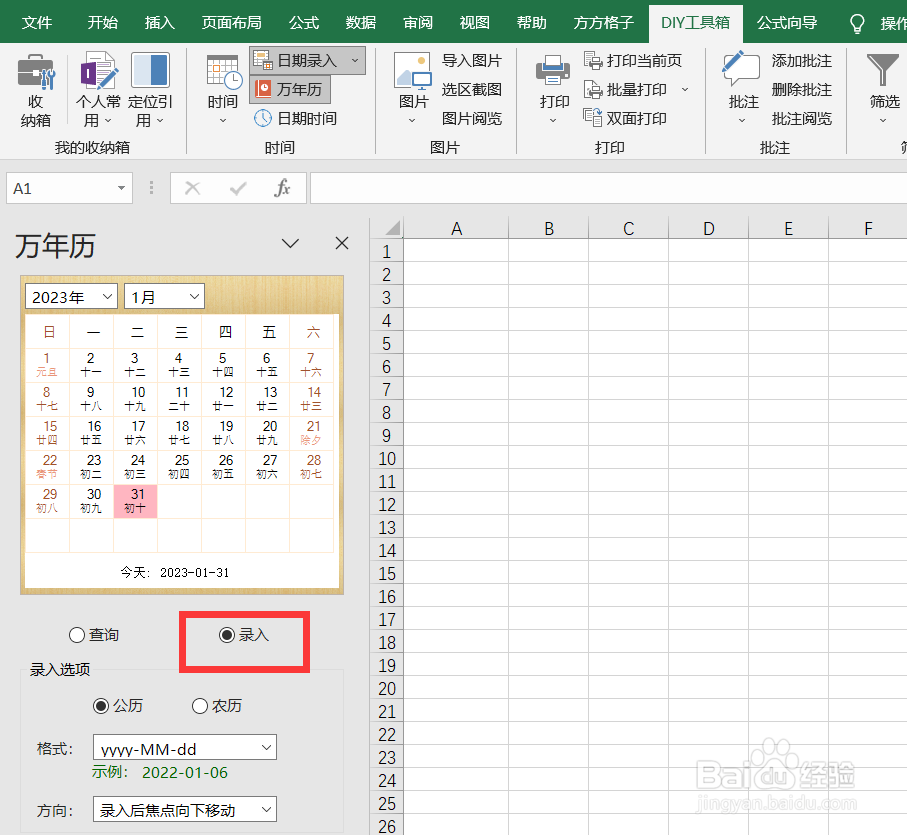Expand the 批量打印 dropdown arrow
Viewport: 907px width, 835px height.
tap(685, 89)
